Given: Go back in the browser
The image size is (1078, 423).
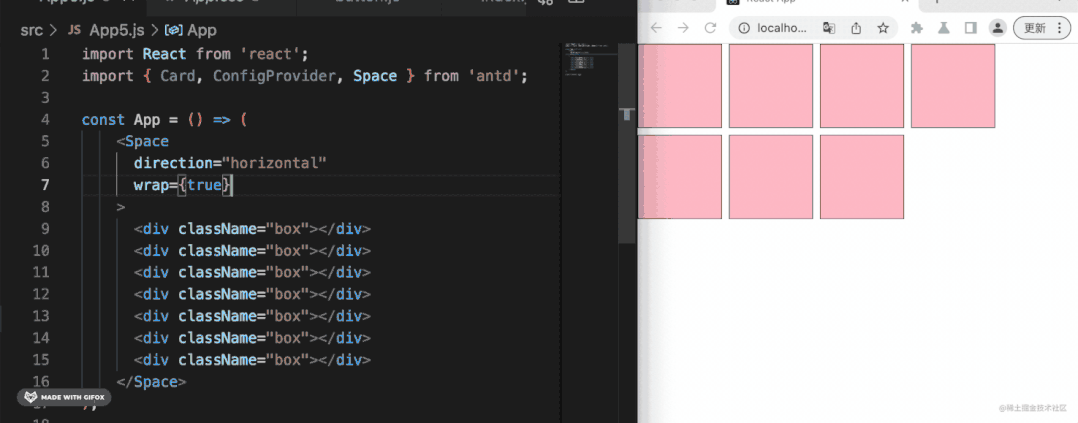Looking at the screenshot, I should tap(656, 28).
